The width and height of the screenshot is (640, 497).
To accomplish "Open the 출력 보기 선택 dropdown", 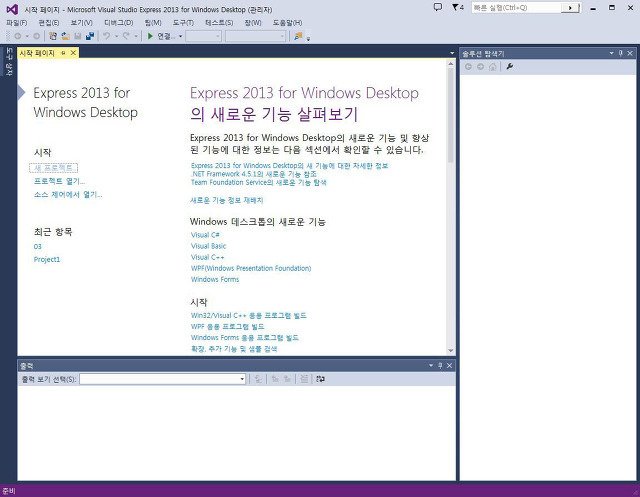I will click(162, 379).
